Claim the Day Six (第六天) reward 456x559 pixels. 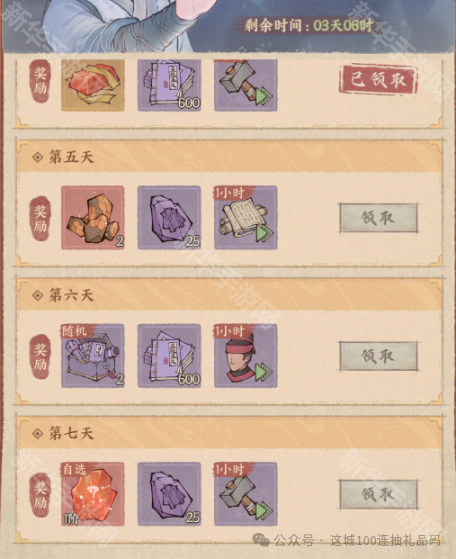(x=378, y=356)
